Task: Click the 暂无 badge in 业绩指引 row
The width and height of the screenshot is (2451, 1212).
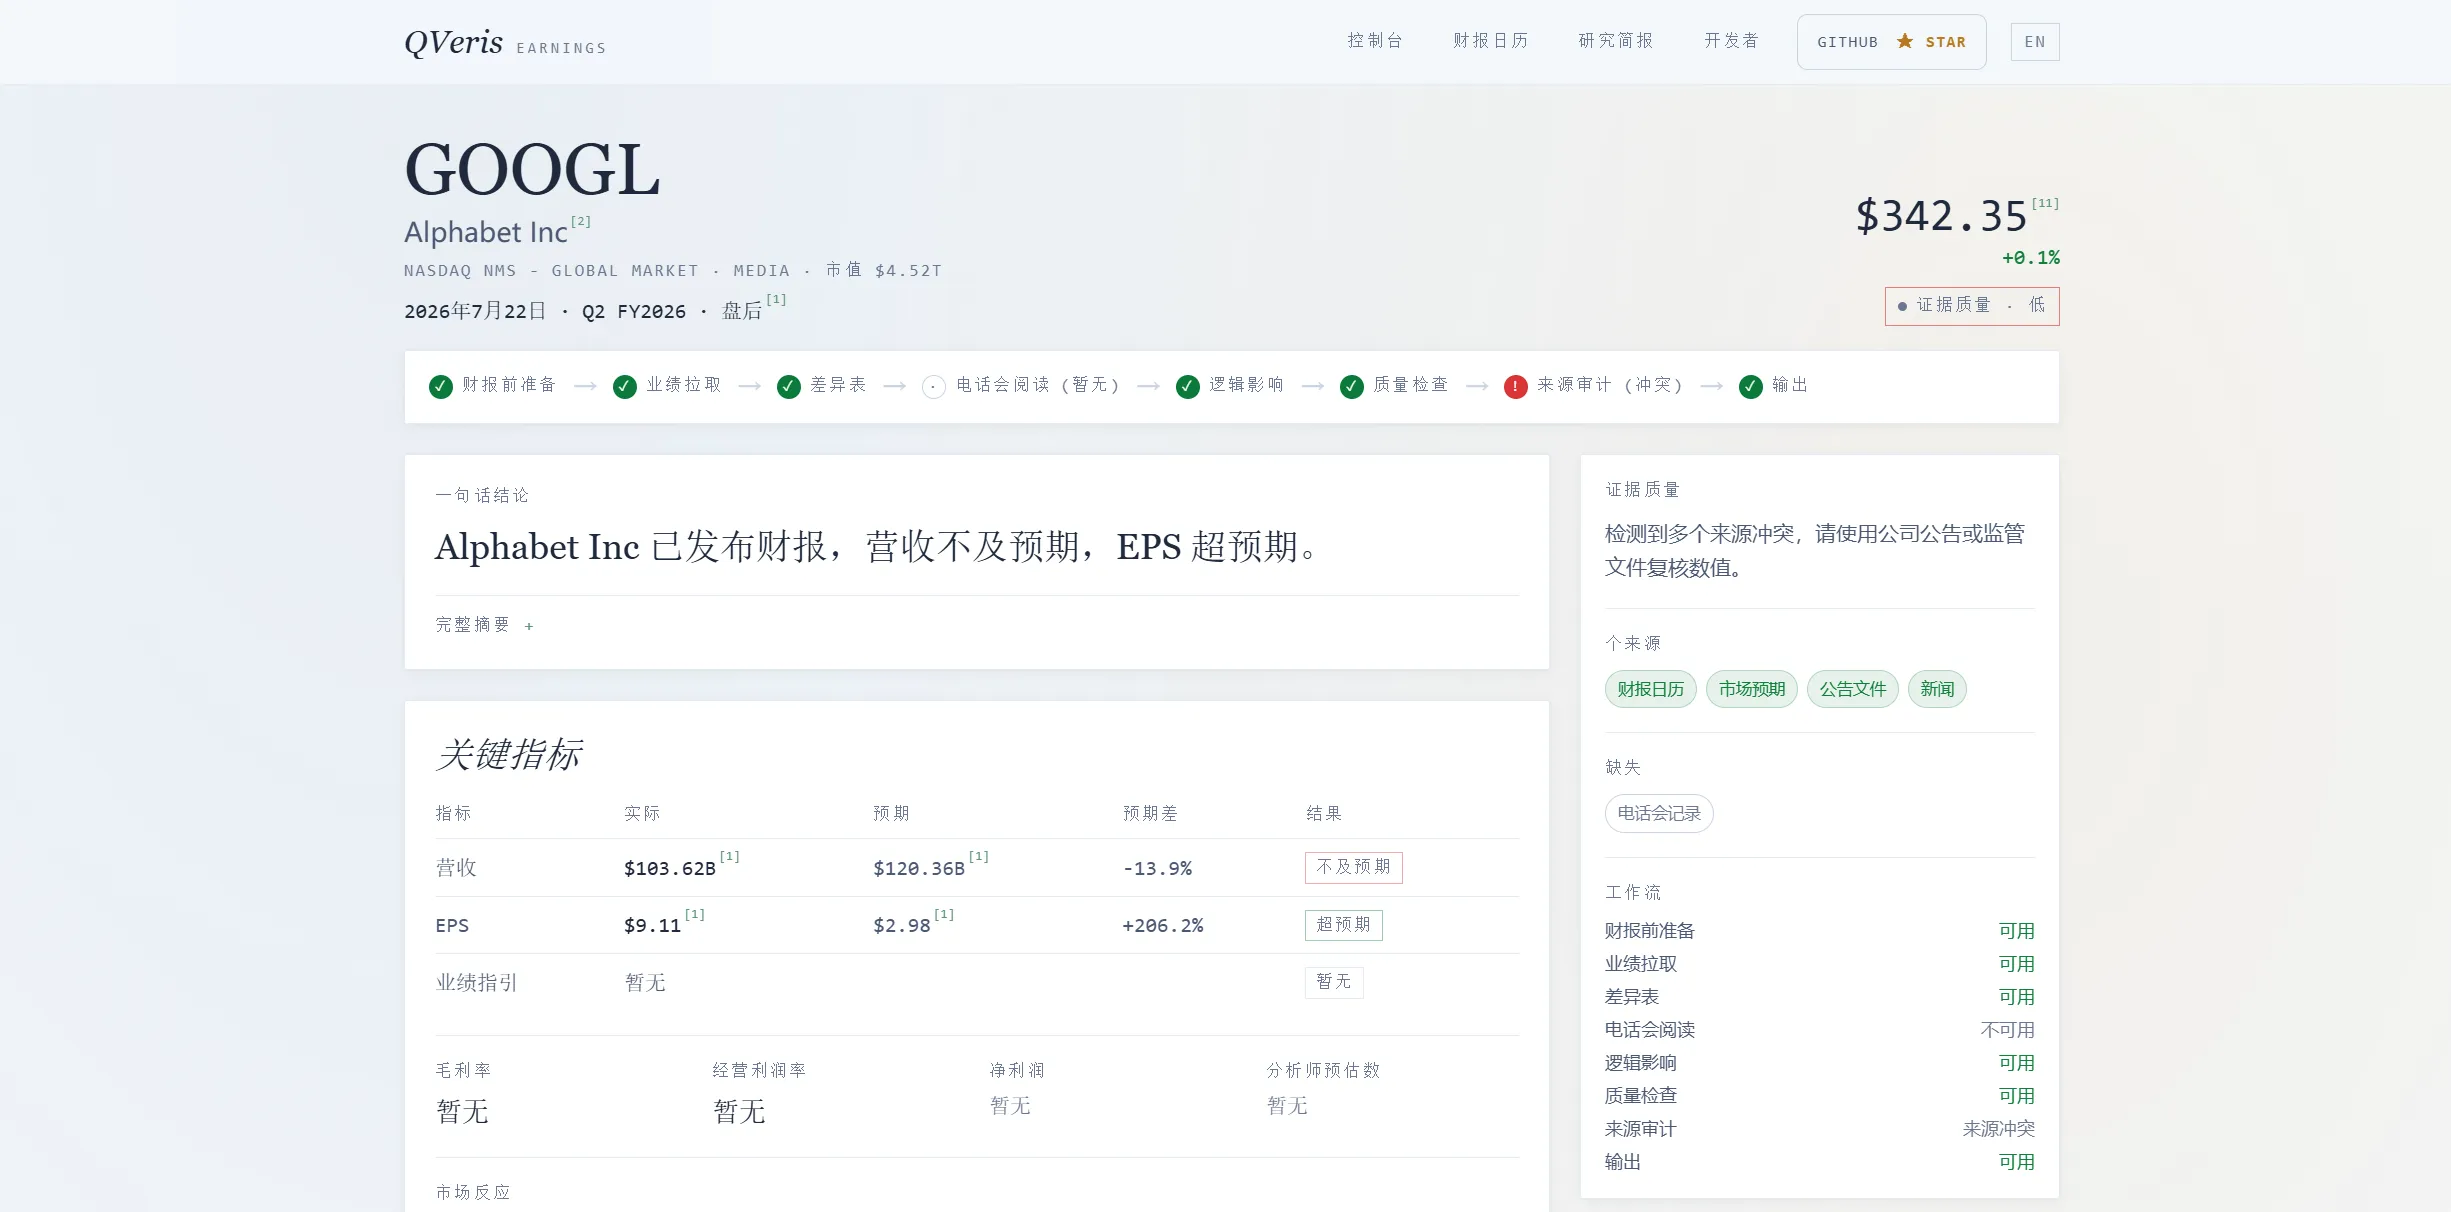Action: tap(1334, 982)
